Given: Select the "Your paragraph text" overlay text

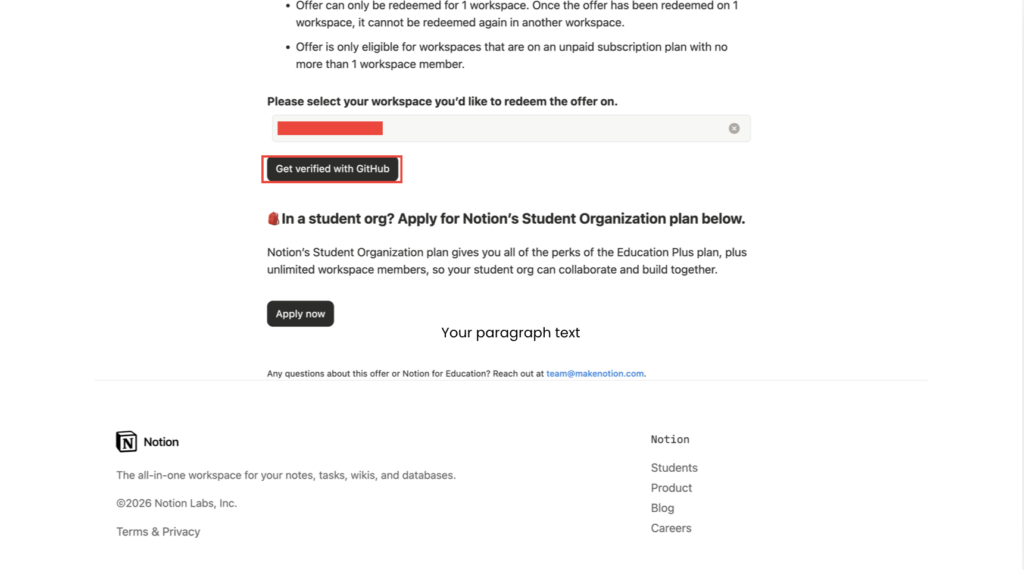Looking at the screenshot, I should pyautogui.click(x=510, y=333).
